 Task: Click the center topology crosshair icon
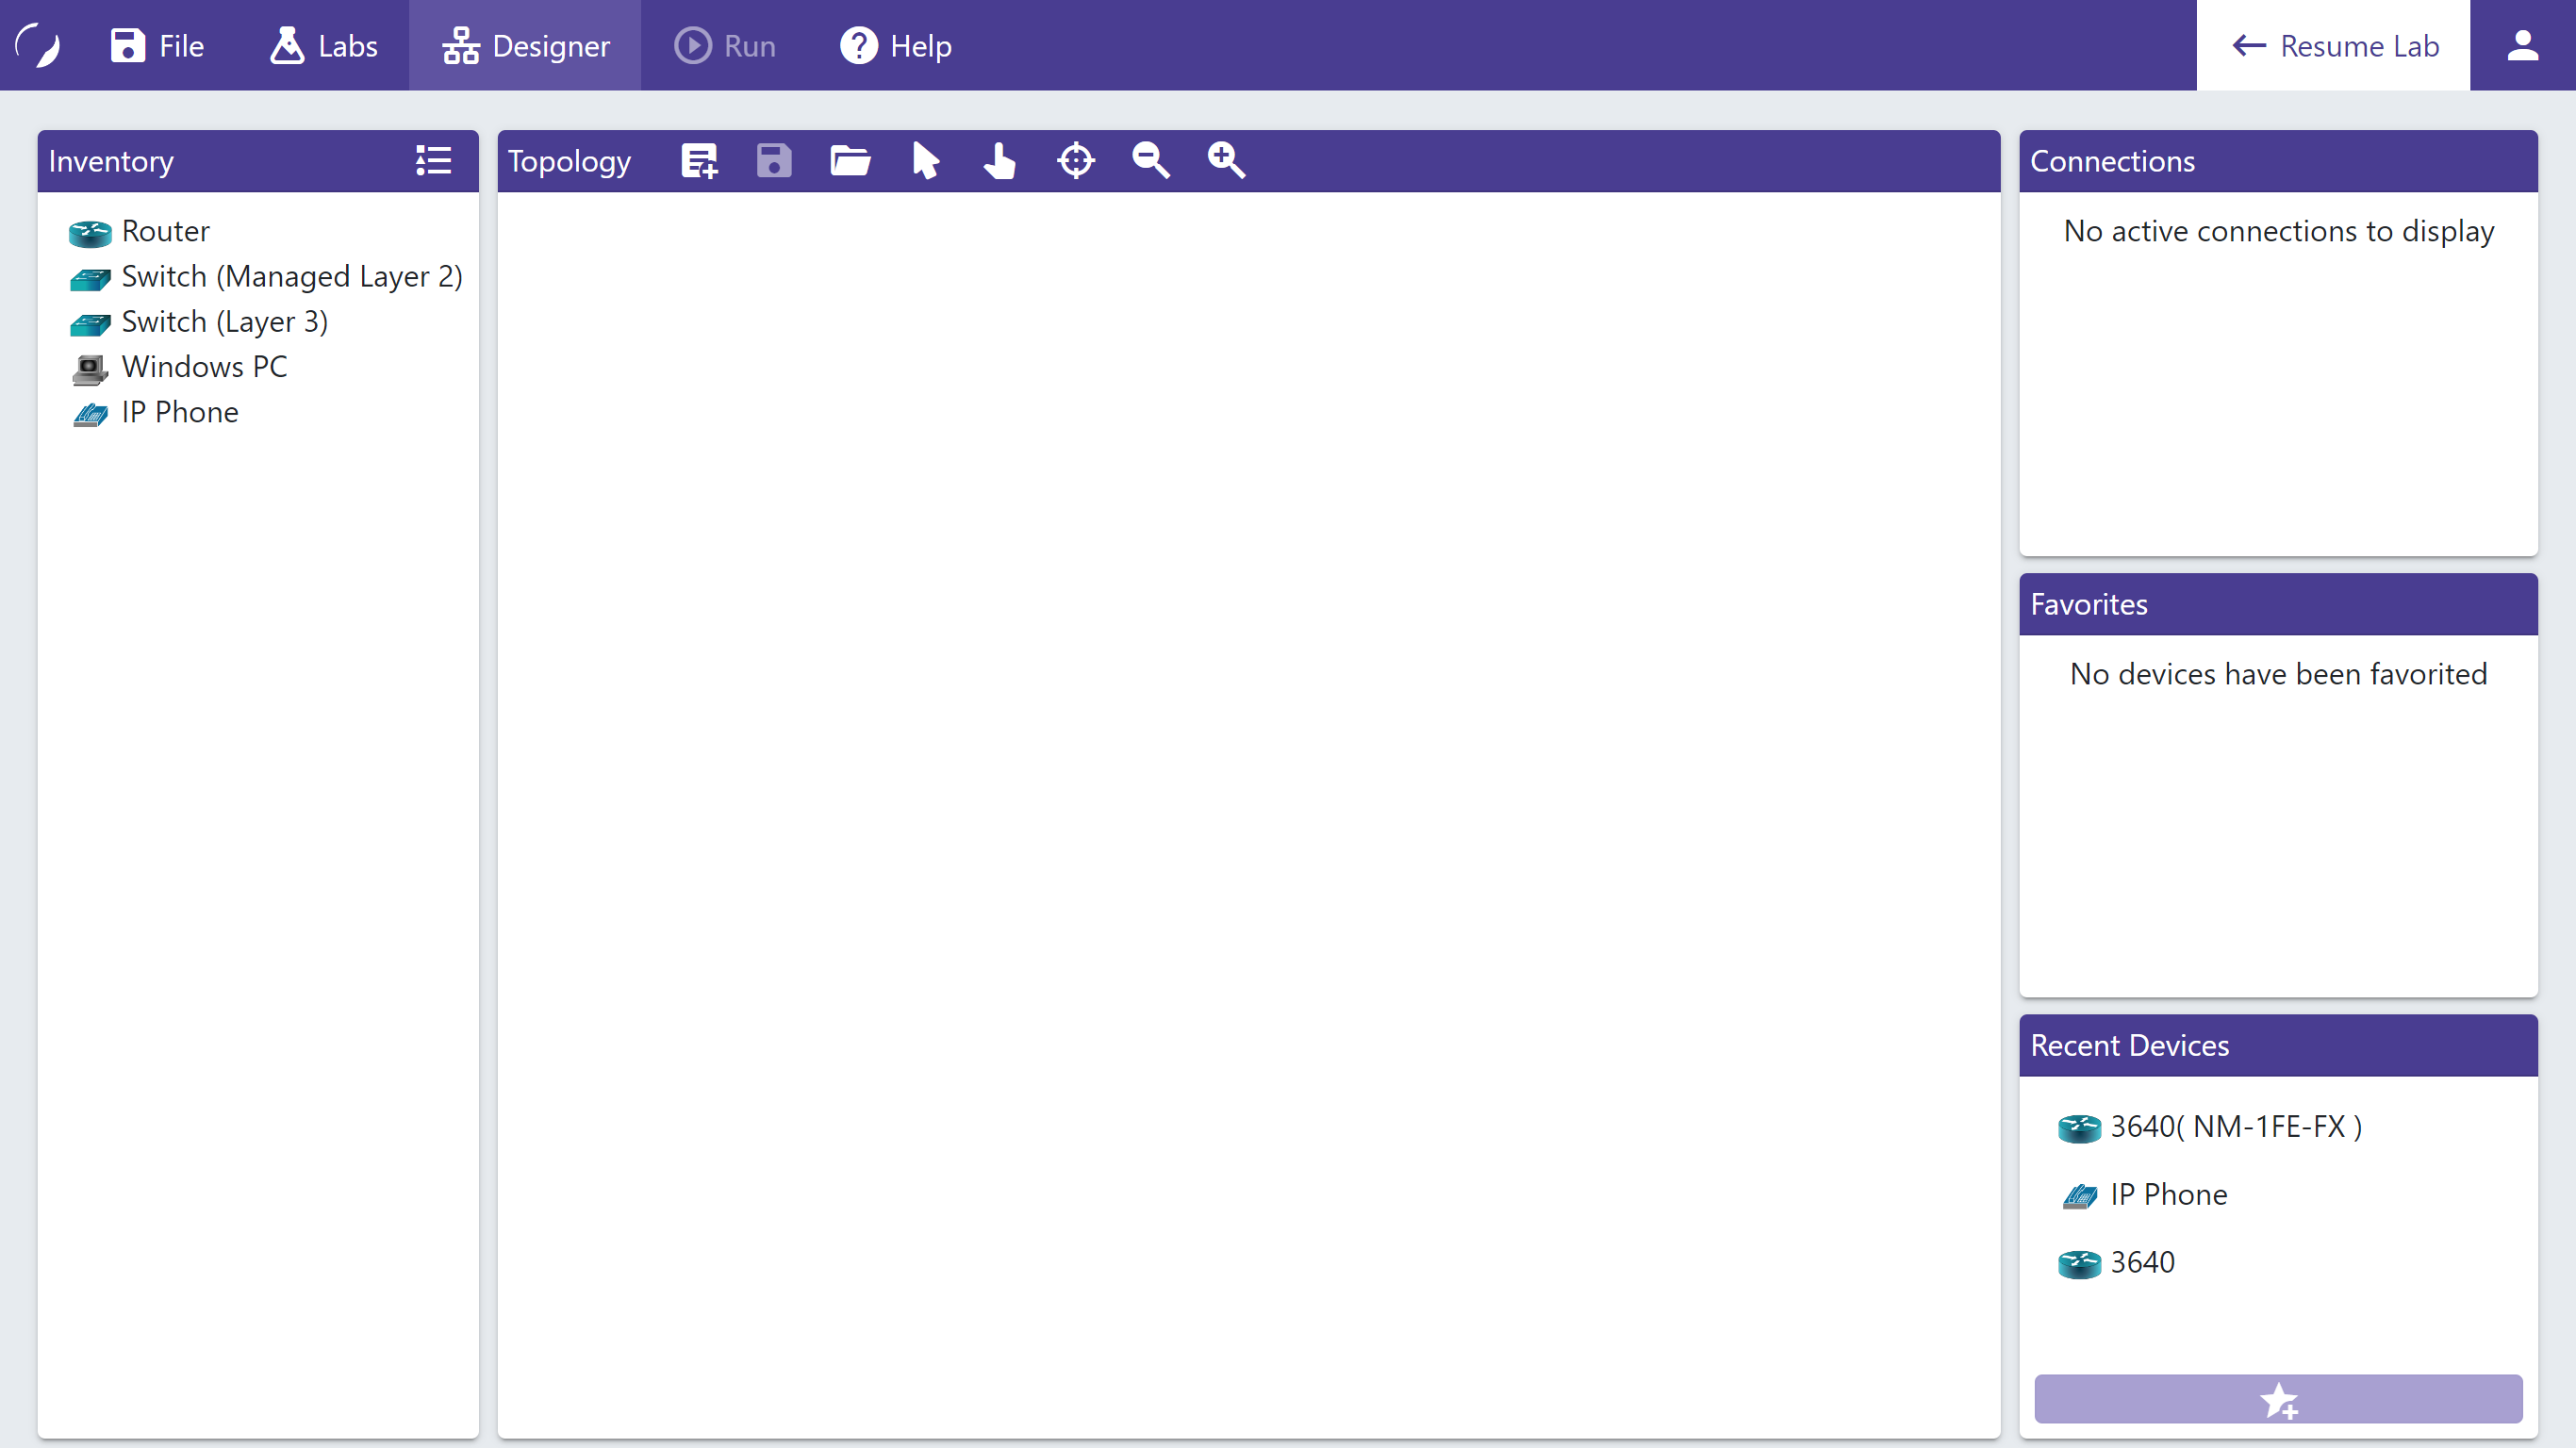tap(1076, 161)
